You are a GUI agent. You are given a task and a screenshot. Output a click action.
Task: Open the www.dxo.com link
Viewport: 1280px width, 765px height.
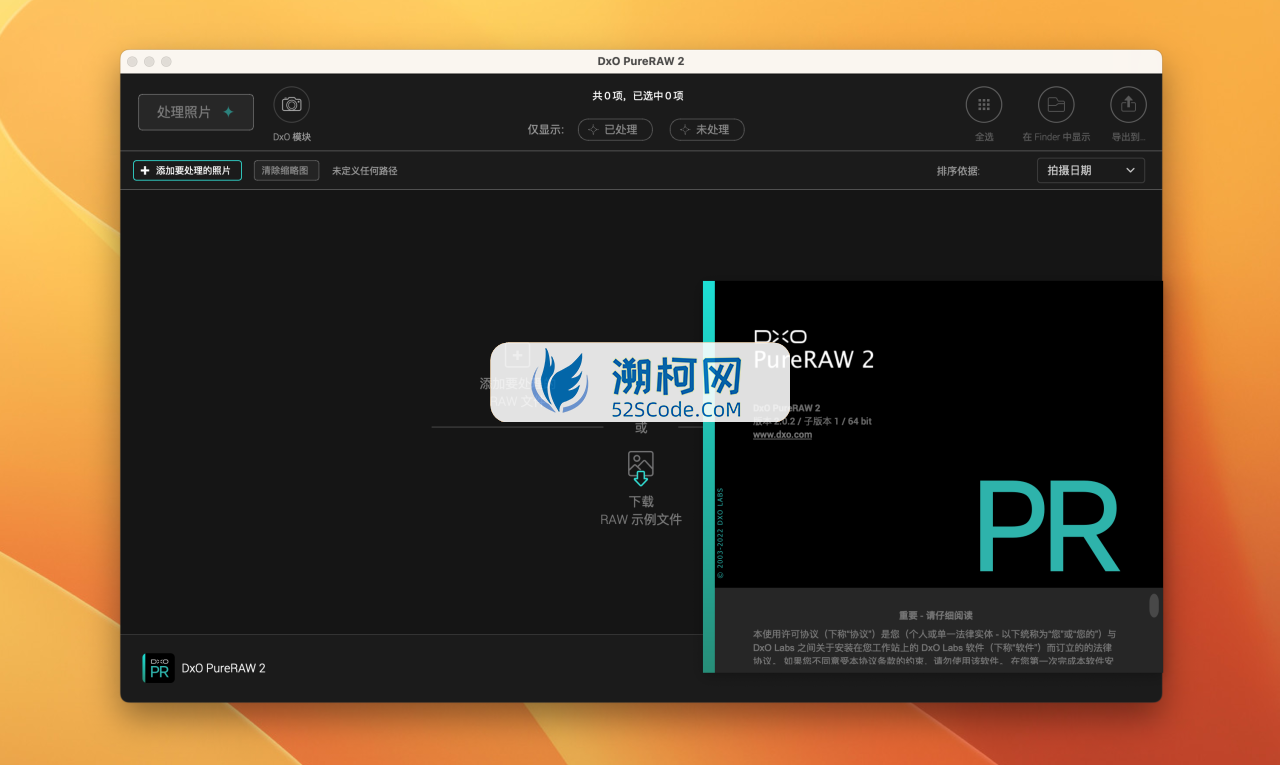coord(782,435)
